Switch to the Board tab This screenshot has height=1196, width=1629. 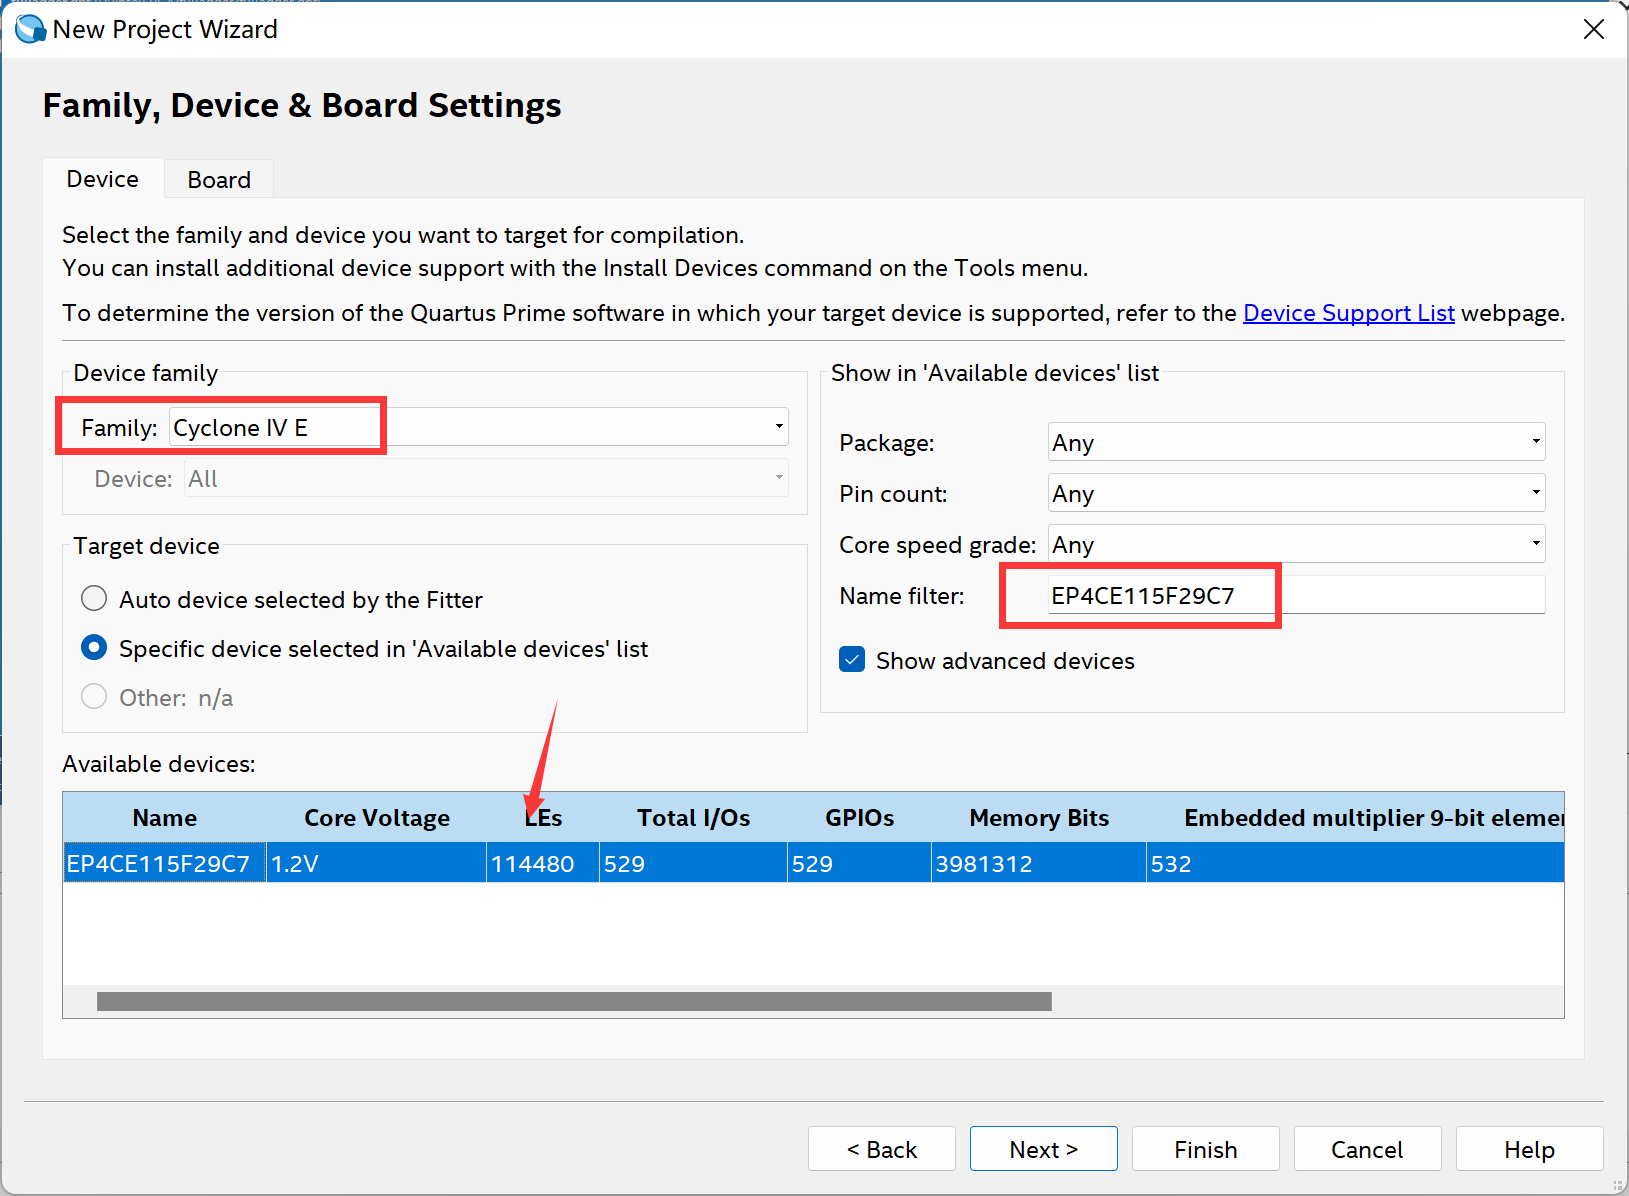pos(219,179)
